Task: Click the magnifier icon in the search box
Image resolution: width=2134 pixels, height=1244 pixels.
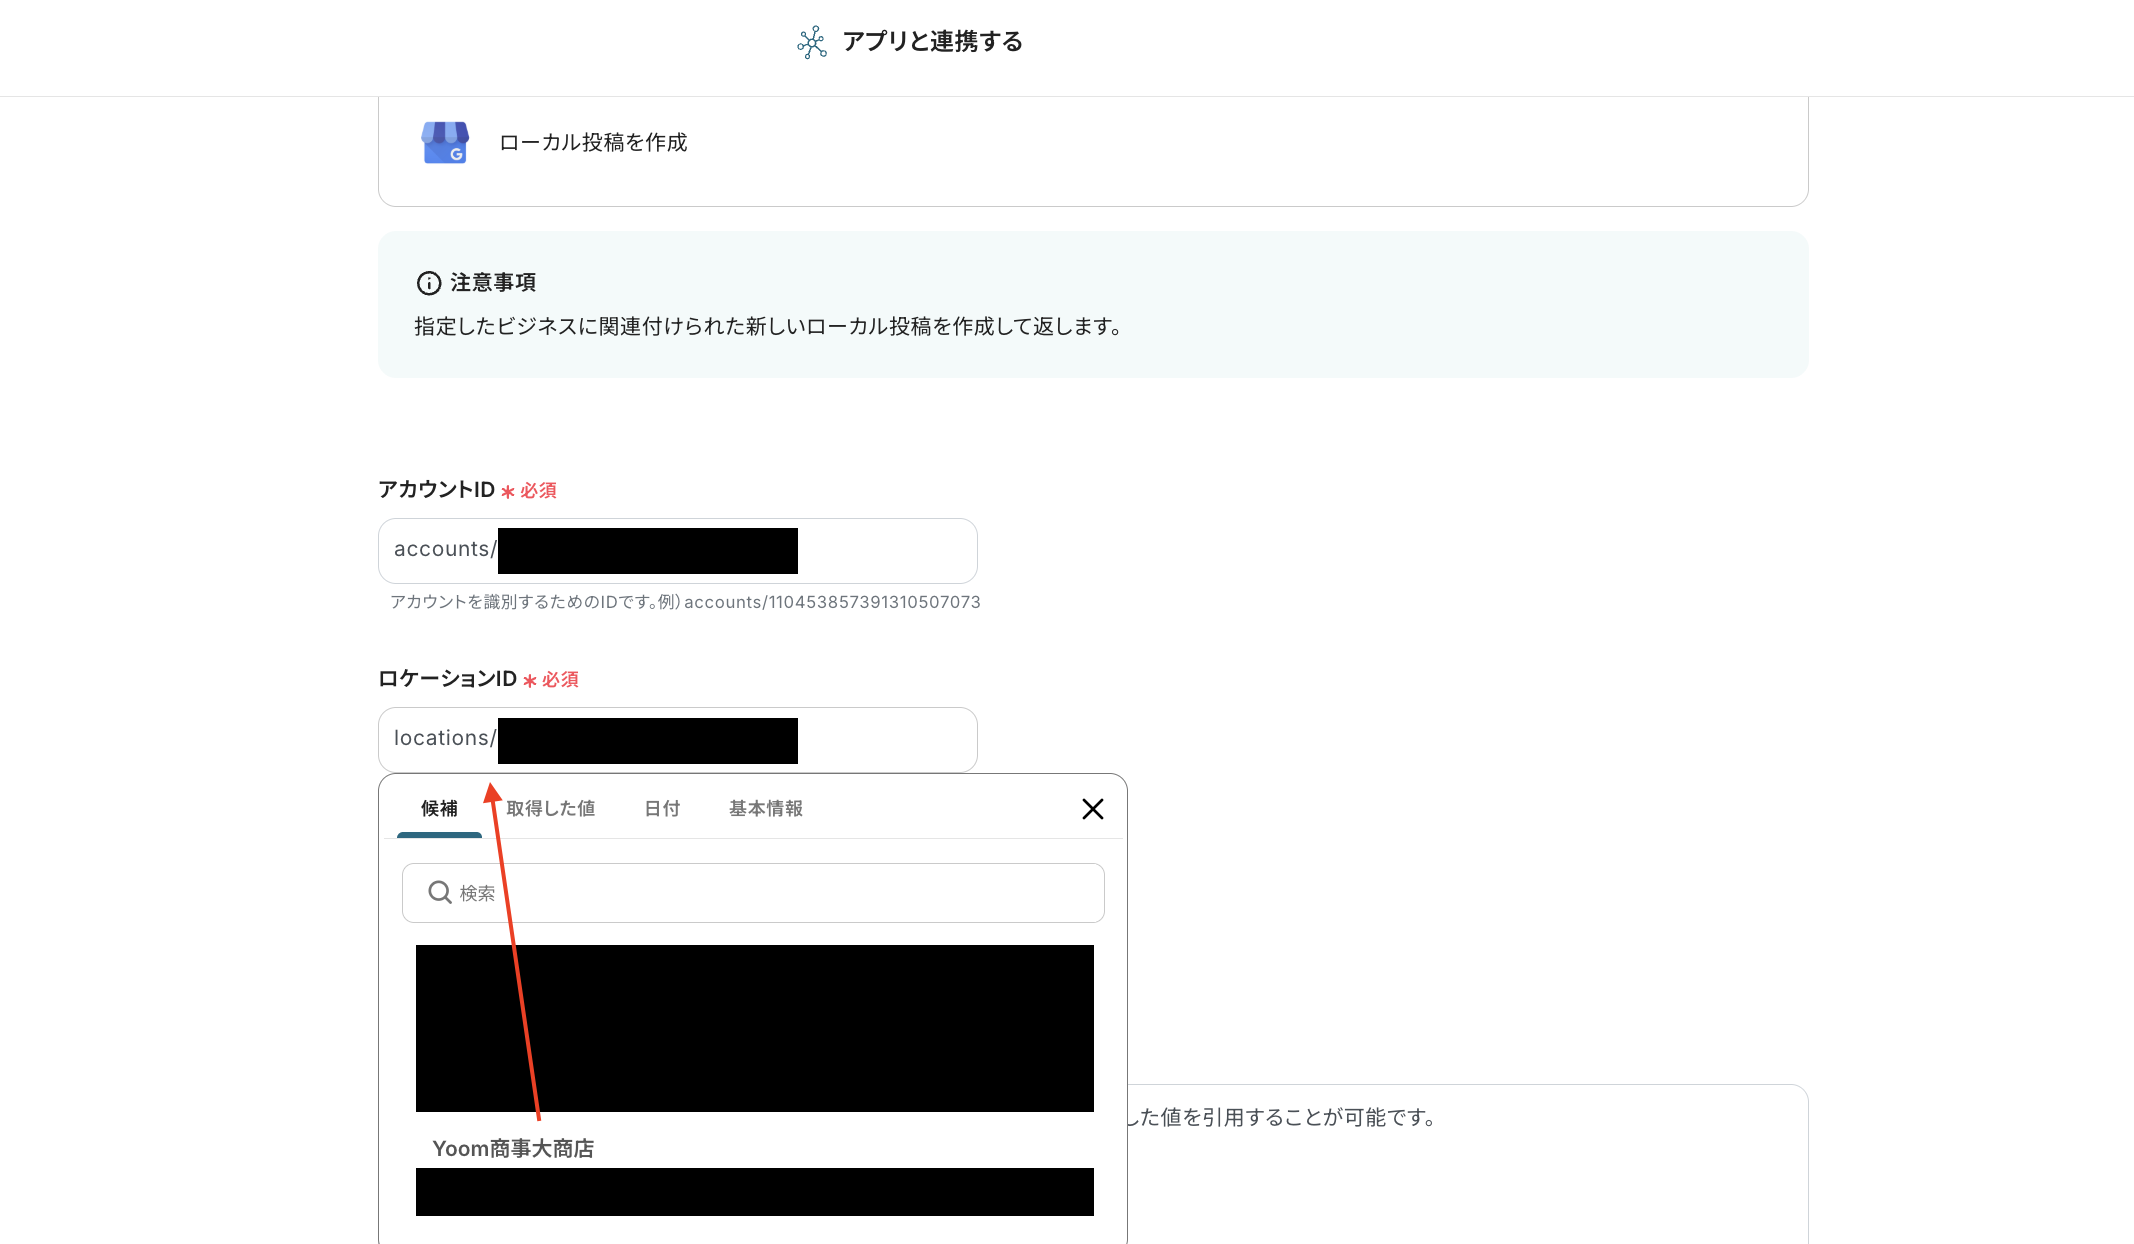Action: pyautogui.click(x=439, y=892)
